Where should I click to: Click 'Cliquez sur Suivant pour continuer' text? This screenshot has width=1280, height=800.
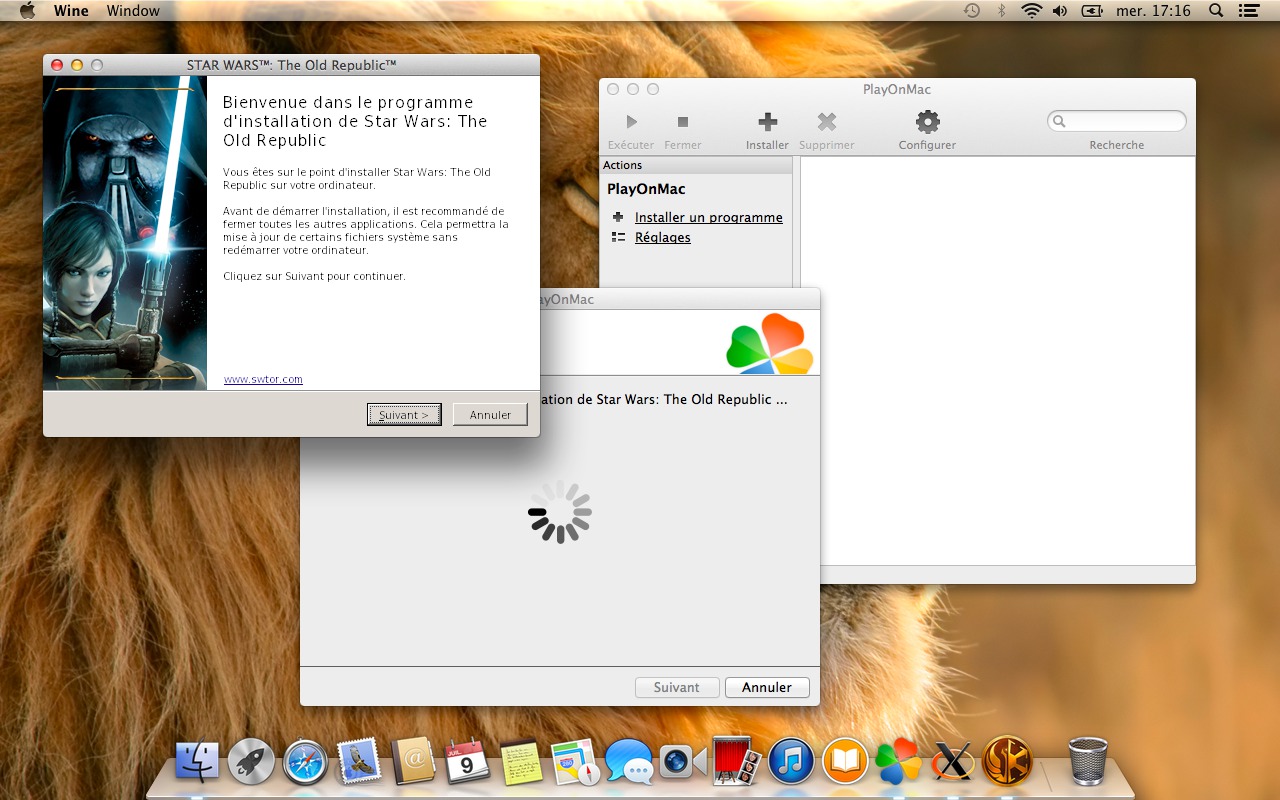tap(314, 276)
